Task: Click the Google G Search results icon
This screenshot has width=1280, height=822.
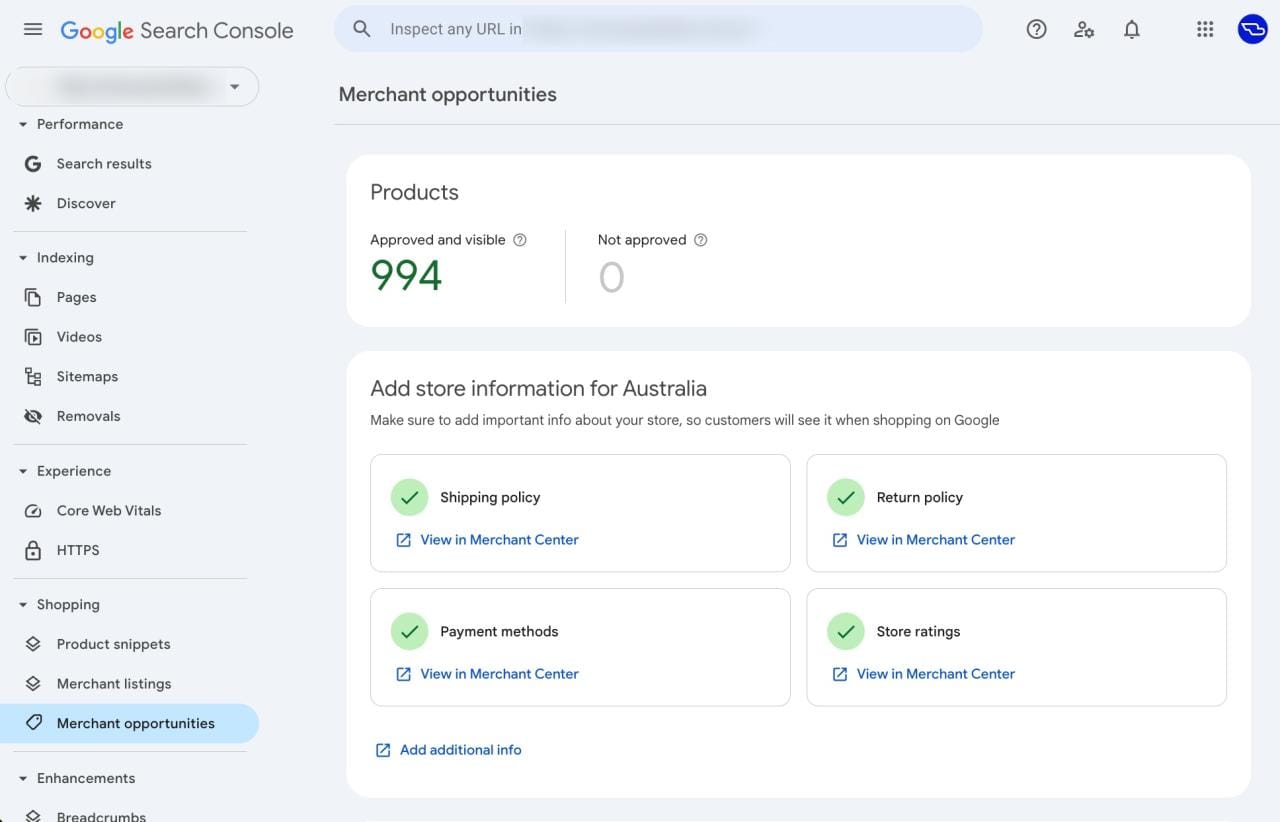Action: coord(33,164)
